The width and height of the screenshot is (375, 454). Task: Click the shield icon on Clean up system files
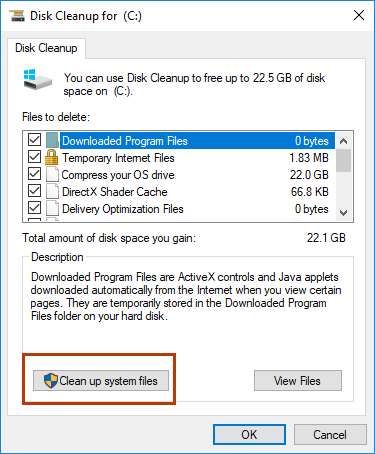[x=51, y=381]
